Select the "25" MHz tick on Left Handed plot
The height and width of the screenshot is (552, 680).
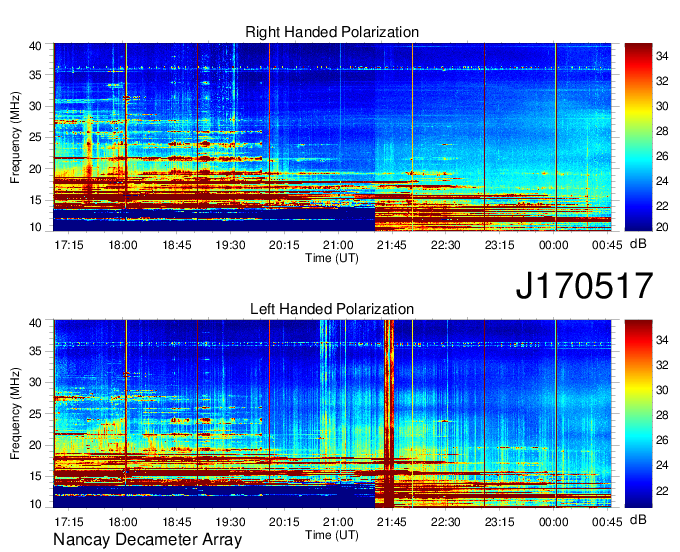pyautogui.click(x=35, y=414)
